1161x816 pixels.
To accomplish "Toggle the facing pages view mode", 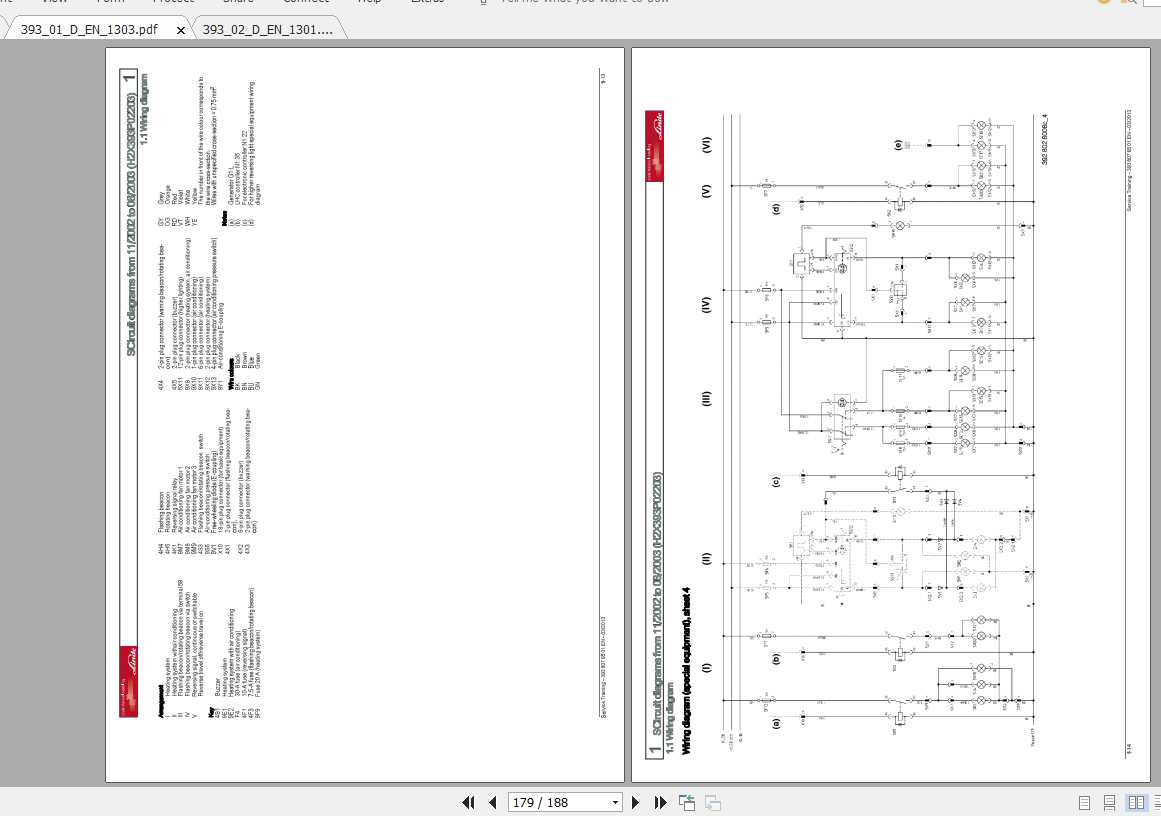I will click(x=1136, y=803).
